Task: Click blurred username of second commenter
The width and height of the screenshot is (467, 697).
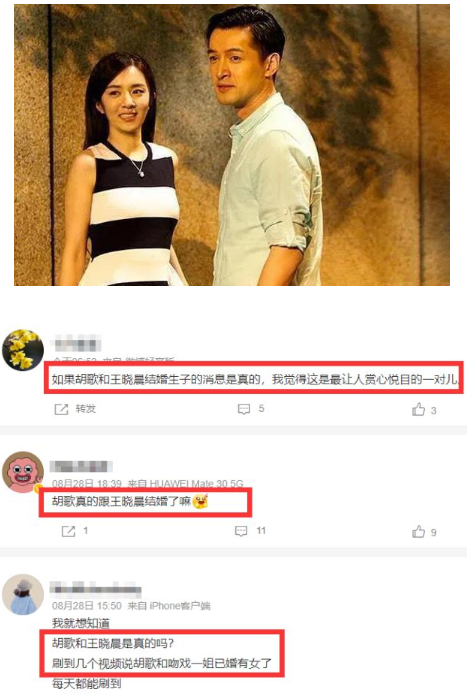Action: click(81, 466)
